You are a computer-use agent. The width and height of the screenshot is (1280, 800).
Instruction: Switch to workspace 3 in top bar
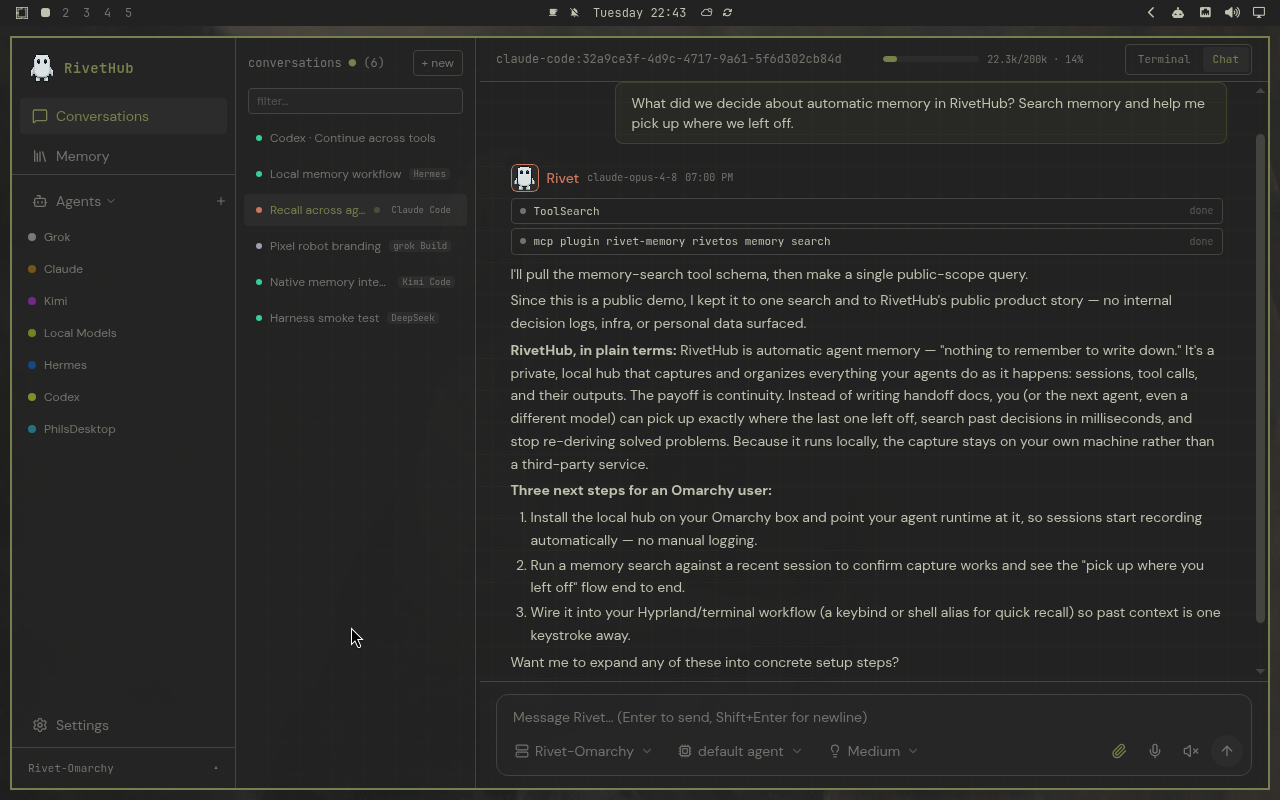87,13
